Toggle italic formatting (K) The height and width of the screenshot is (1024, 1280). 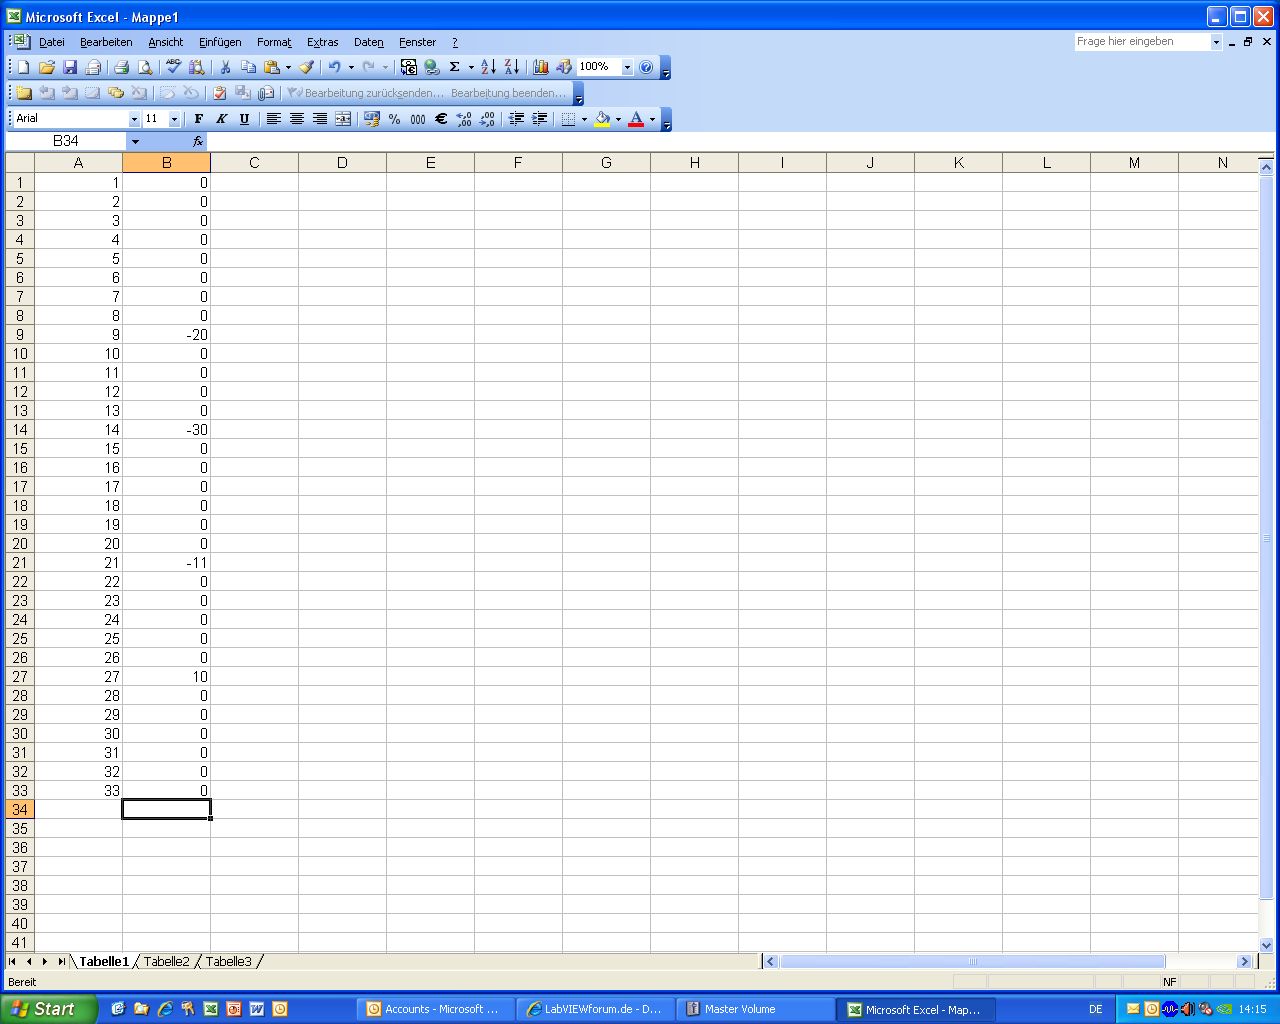(x=221, y=119)
